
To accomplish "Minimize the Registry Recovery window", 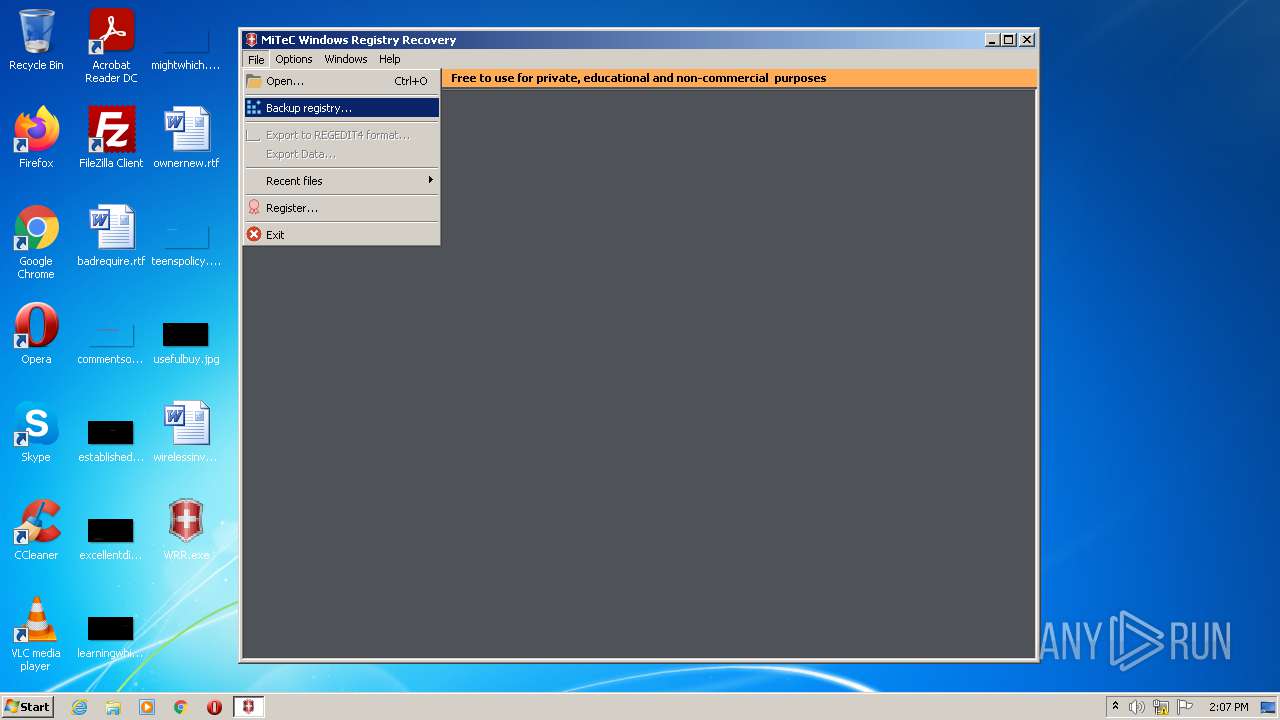I will [993, 40].
